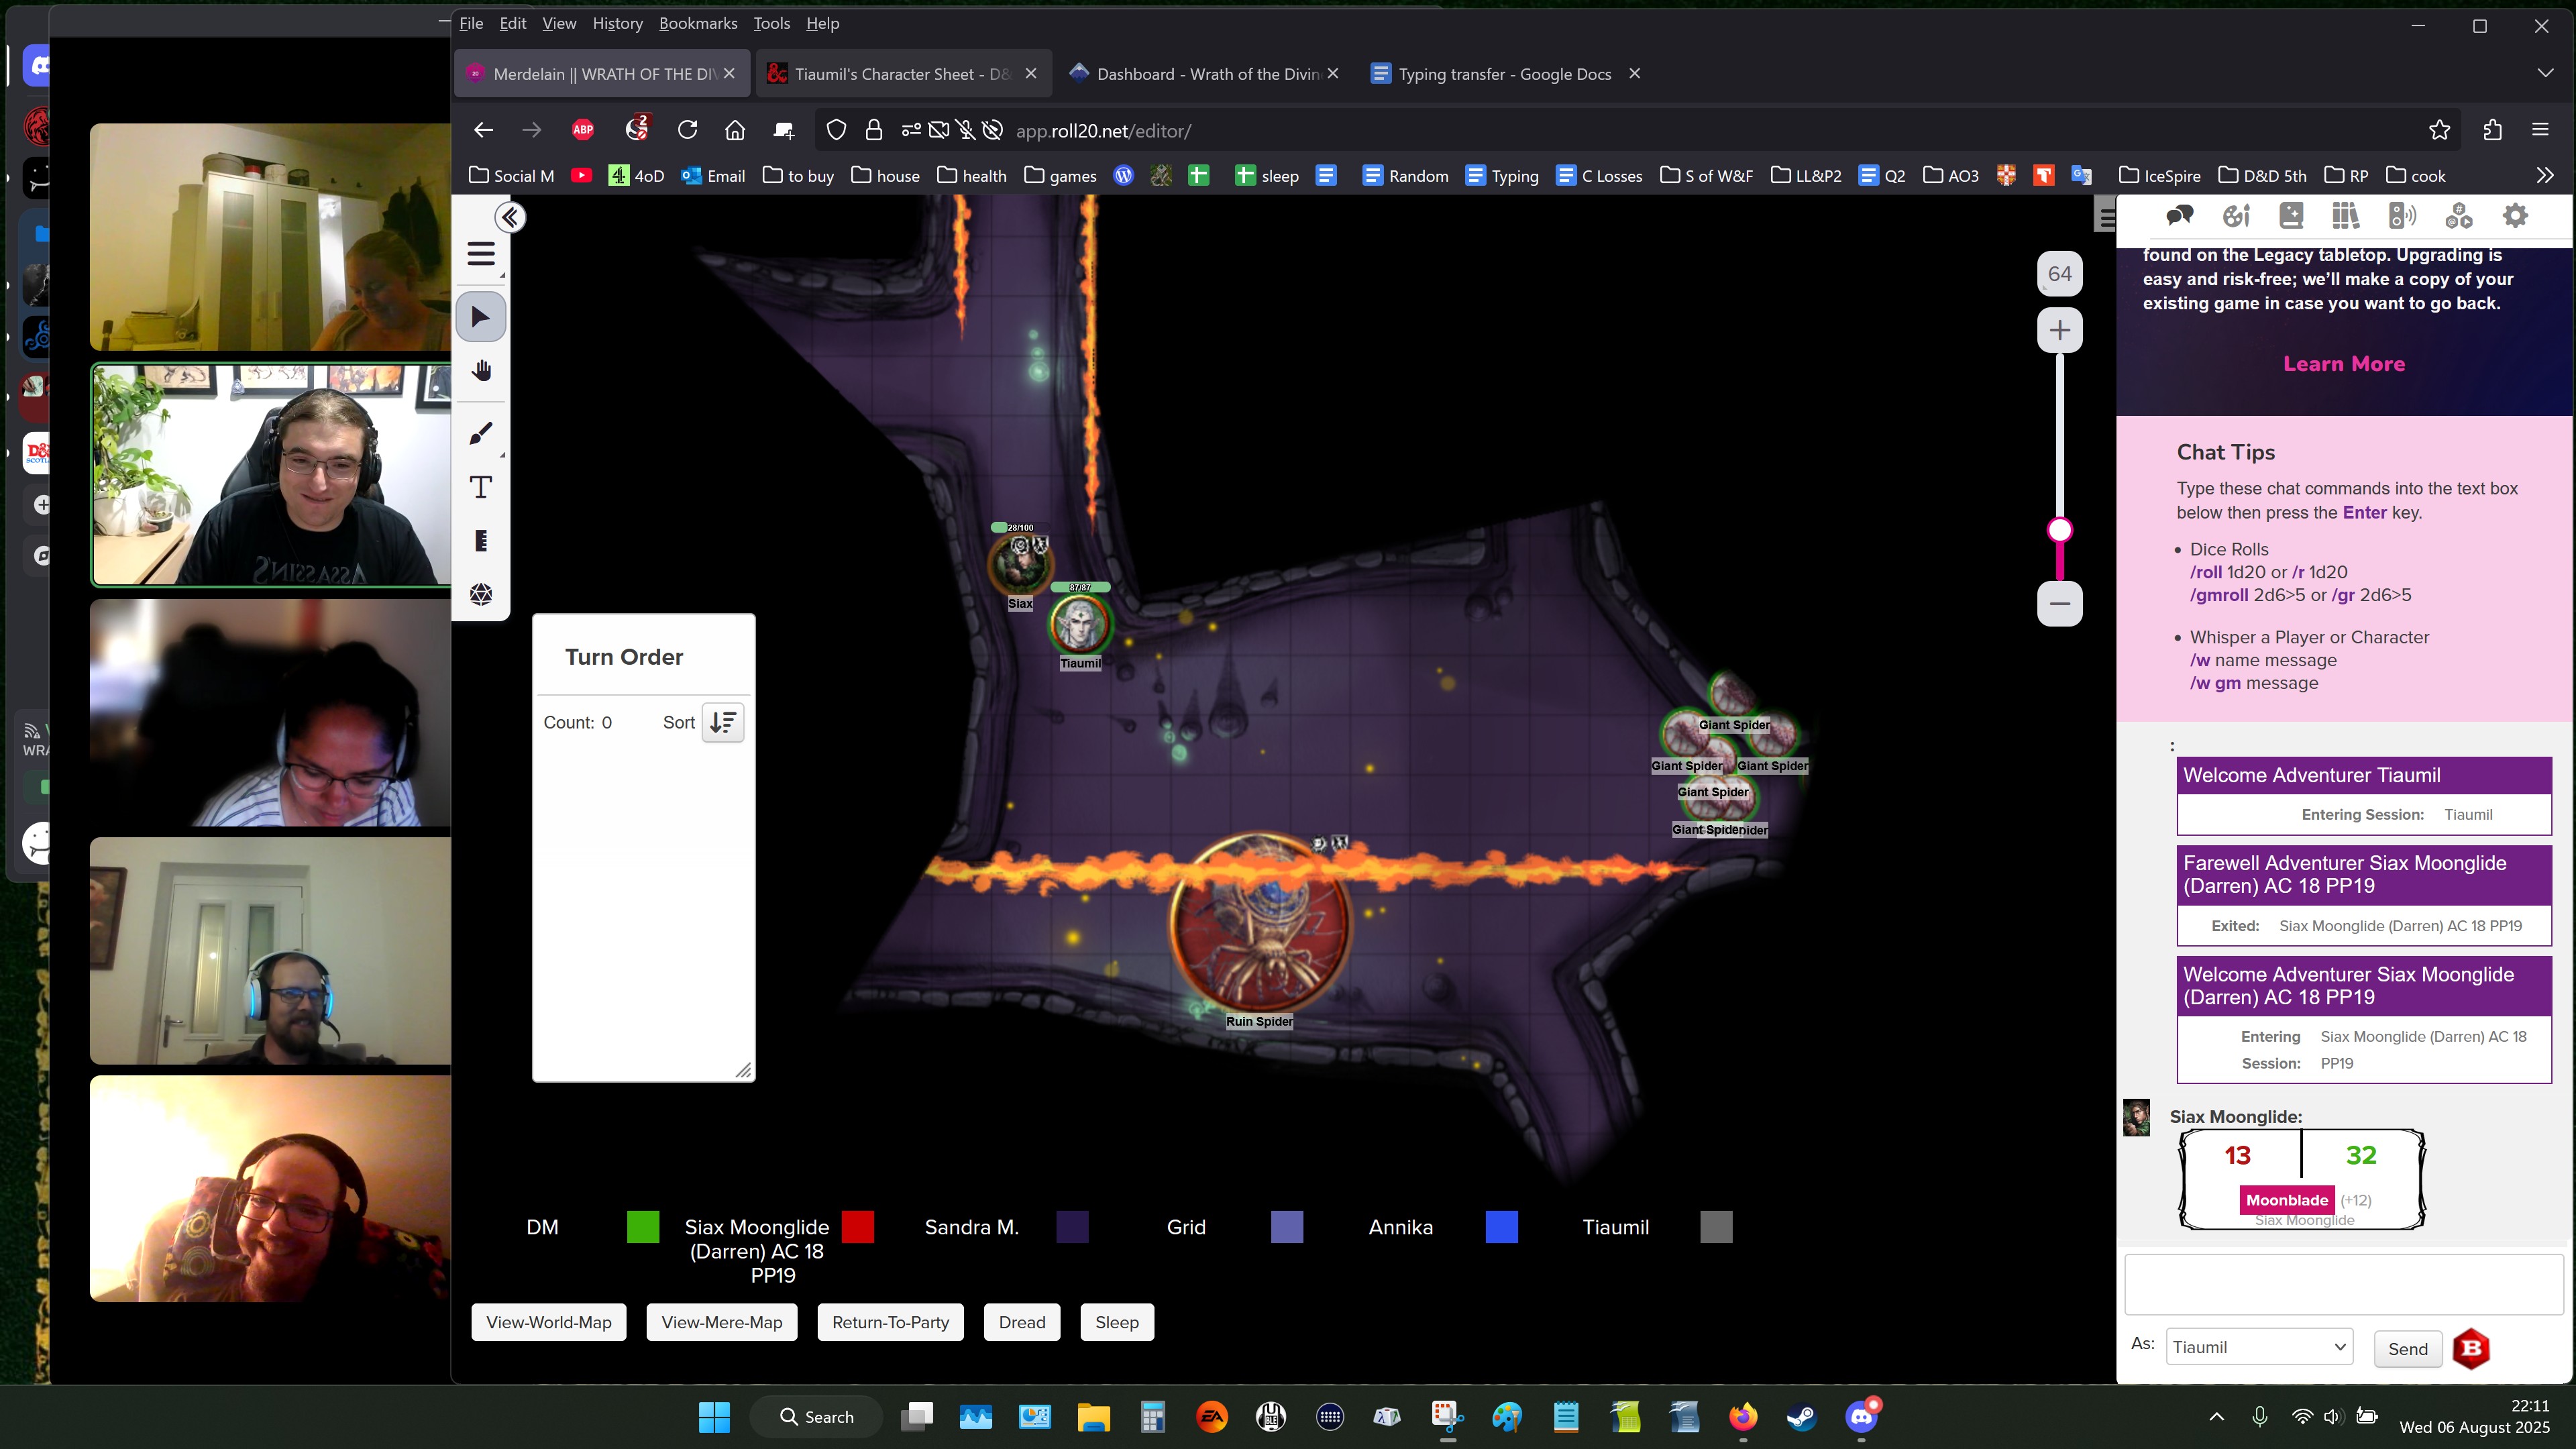Open the dice rolling tool

pos(481,595)
